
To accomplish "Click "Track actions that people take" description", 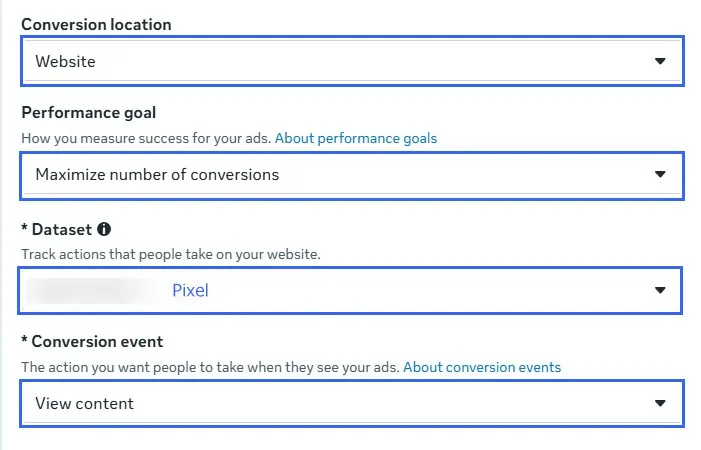I will (x=171, y=254).
